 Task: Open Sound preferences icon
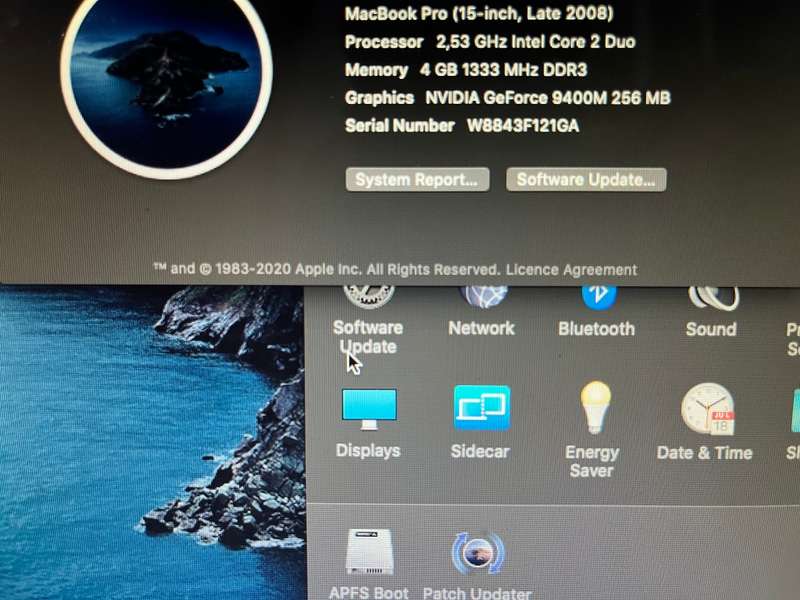[x=713, y=297]
